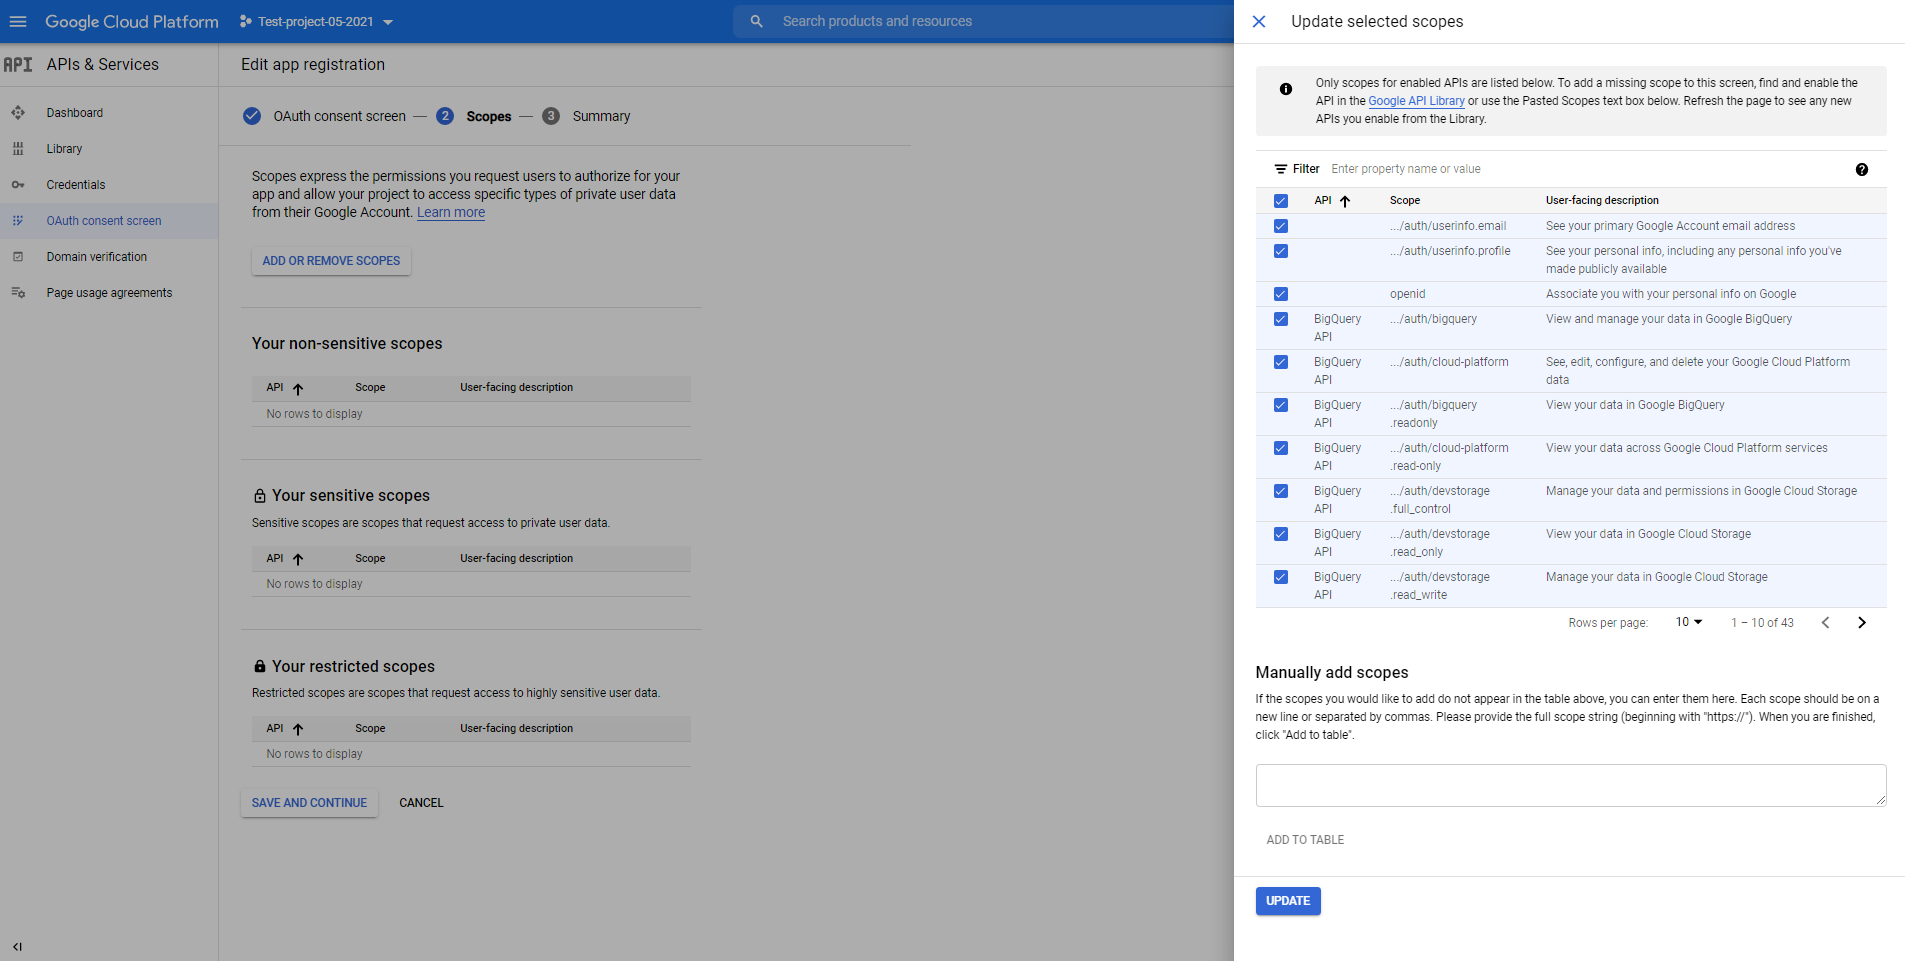
Task: Toggle the select-all scopes header checkbox
Action: (1280, 201)
